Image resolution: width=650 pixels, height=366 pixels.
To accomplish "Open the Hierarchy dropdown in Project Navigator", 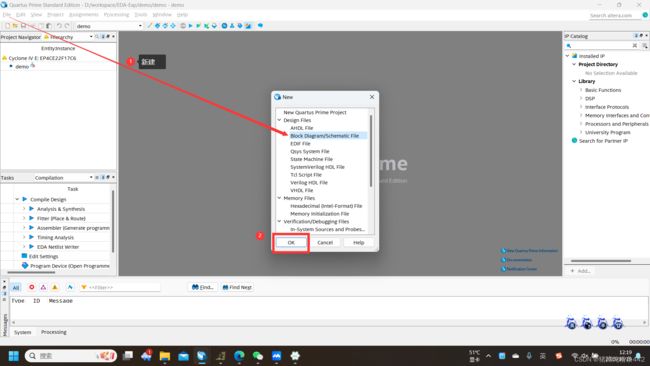I will pyautogui.click(x=91, y=37).
